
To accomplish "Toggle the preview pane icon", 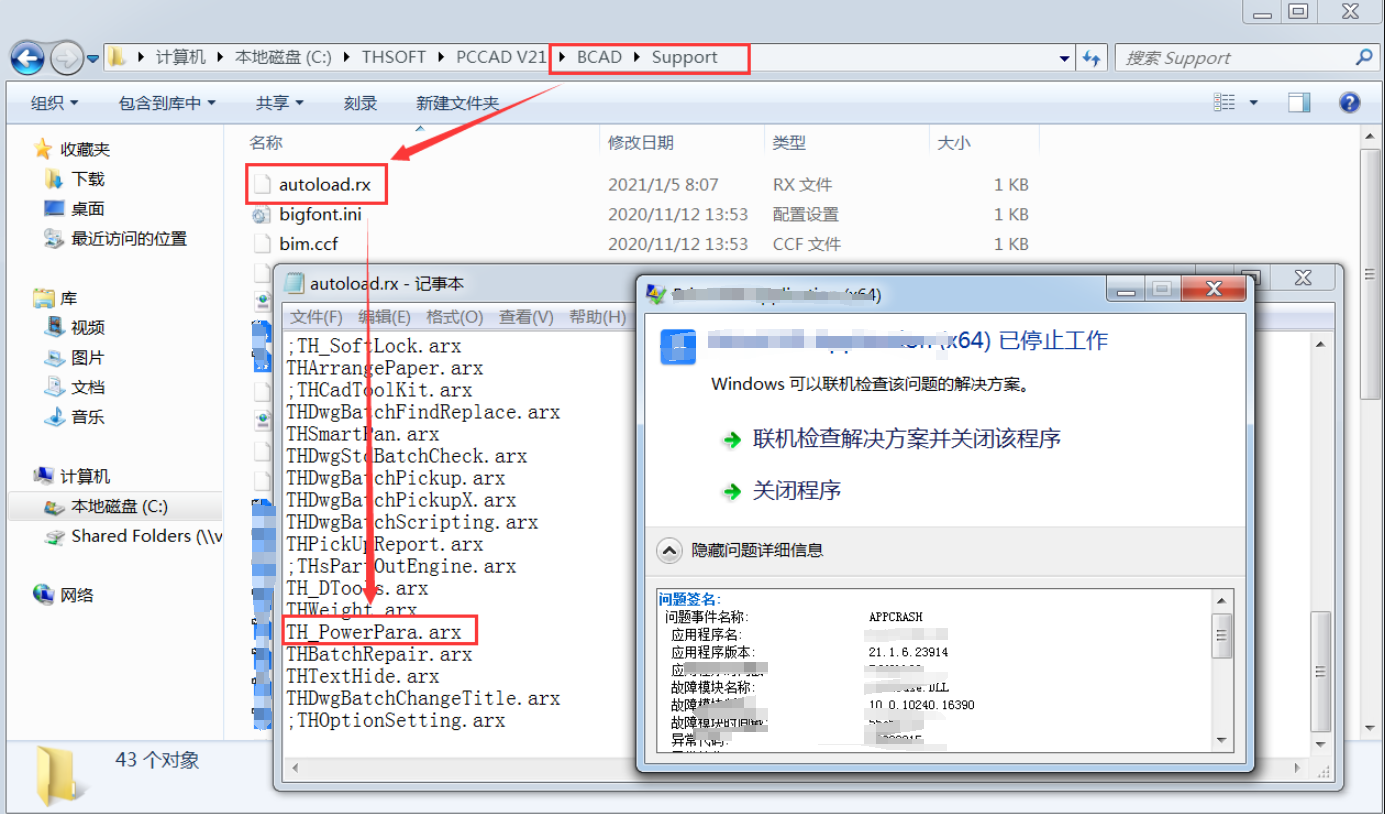I will coord(1299,103).
